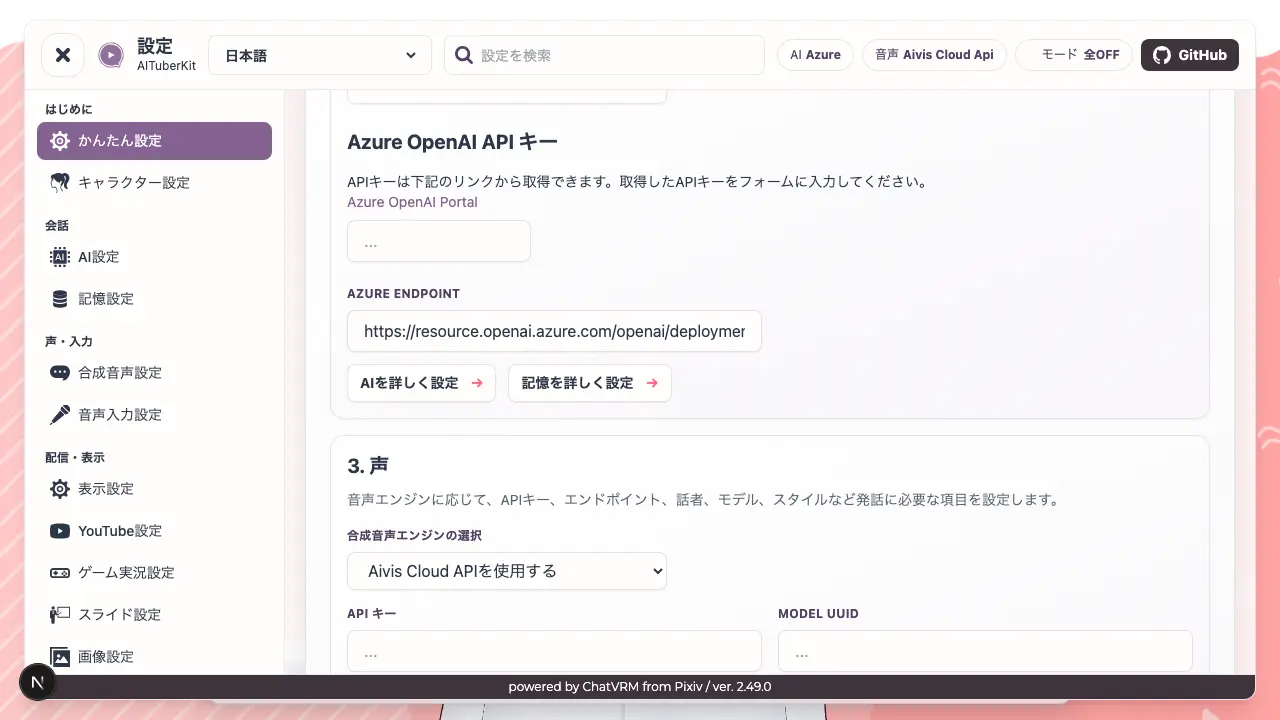Open スライド設定 in the sidebar
1280x720 pixels.
(x=154, y=615)
